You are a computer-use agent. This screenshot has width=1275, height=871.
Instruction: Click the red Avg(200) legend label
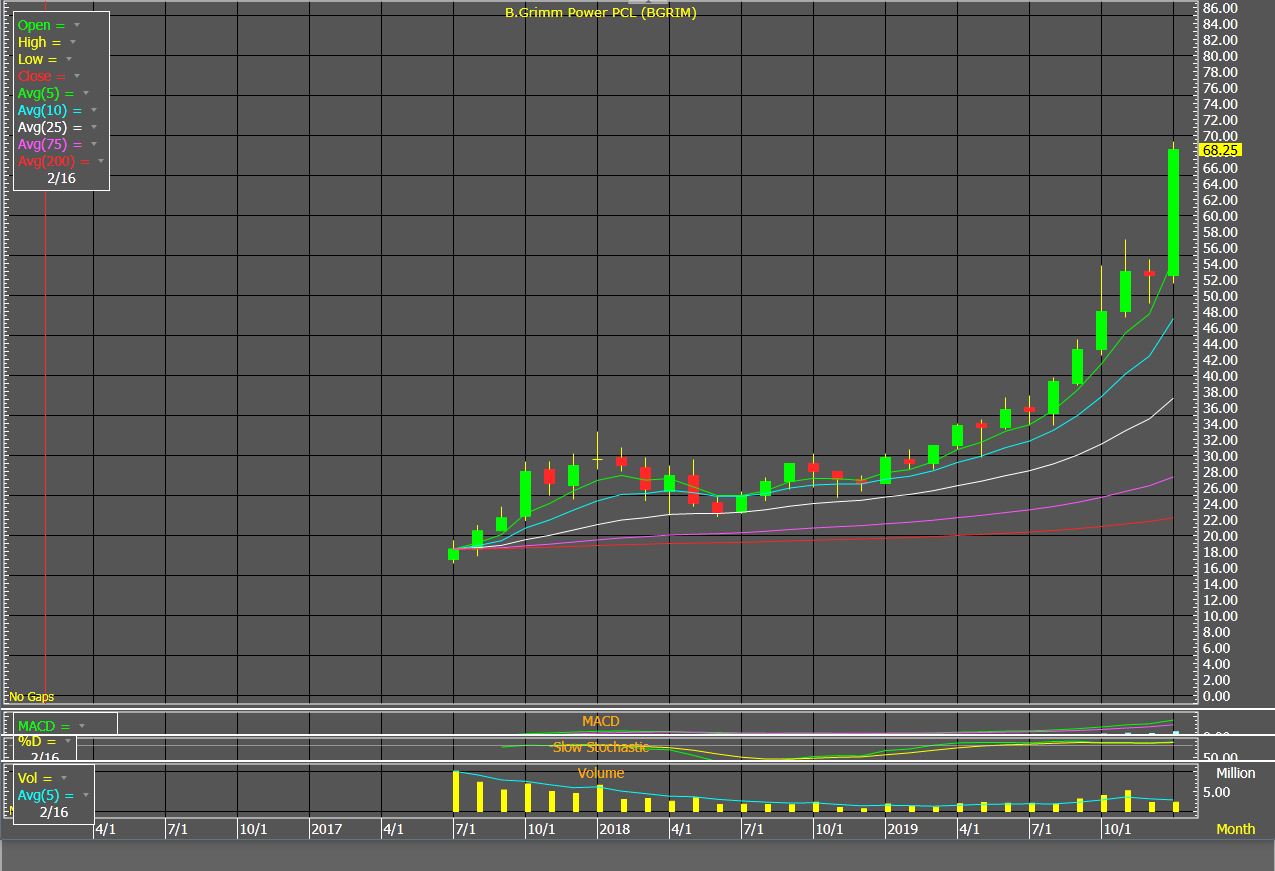tap(54, 161)
